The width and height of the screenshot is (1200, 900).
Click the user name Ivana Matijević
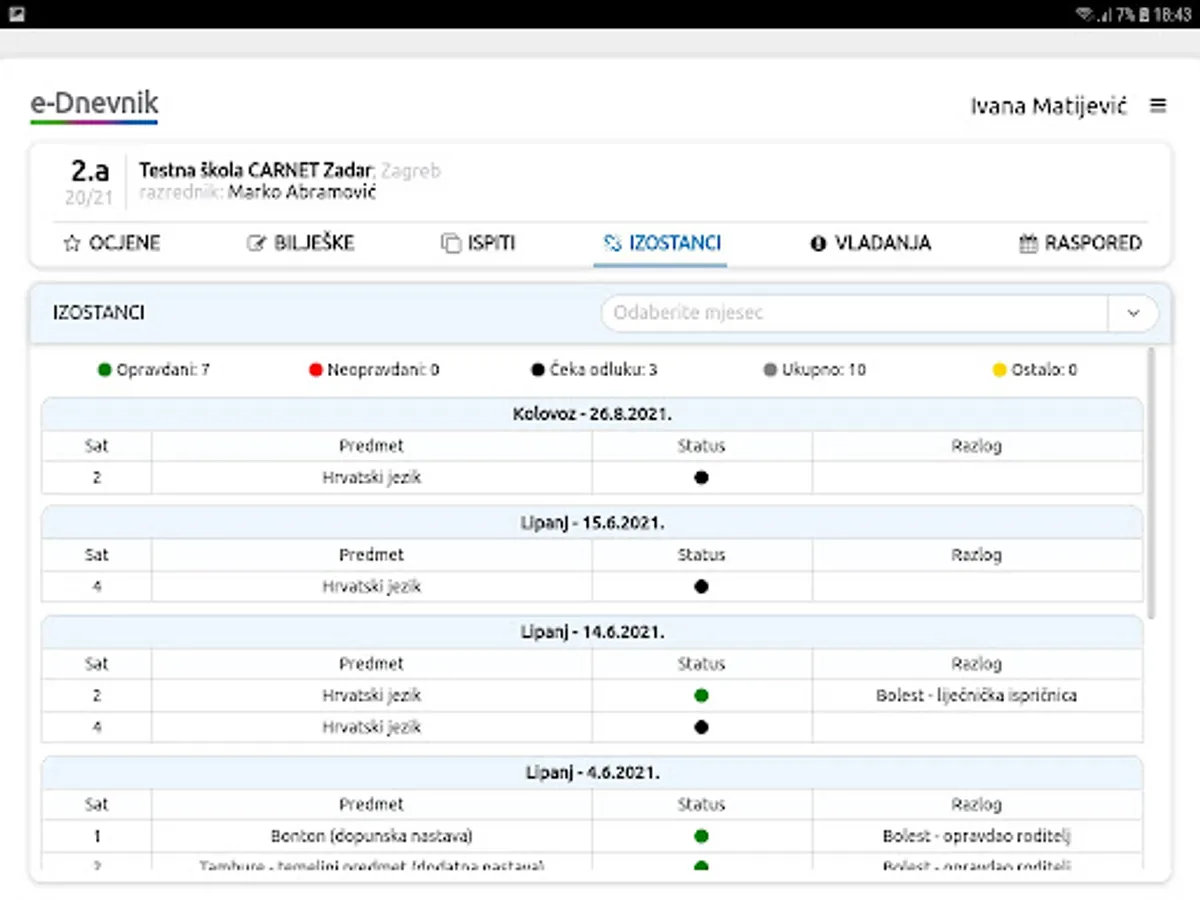[x=1049, y=106]
